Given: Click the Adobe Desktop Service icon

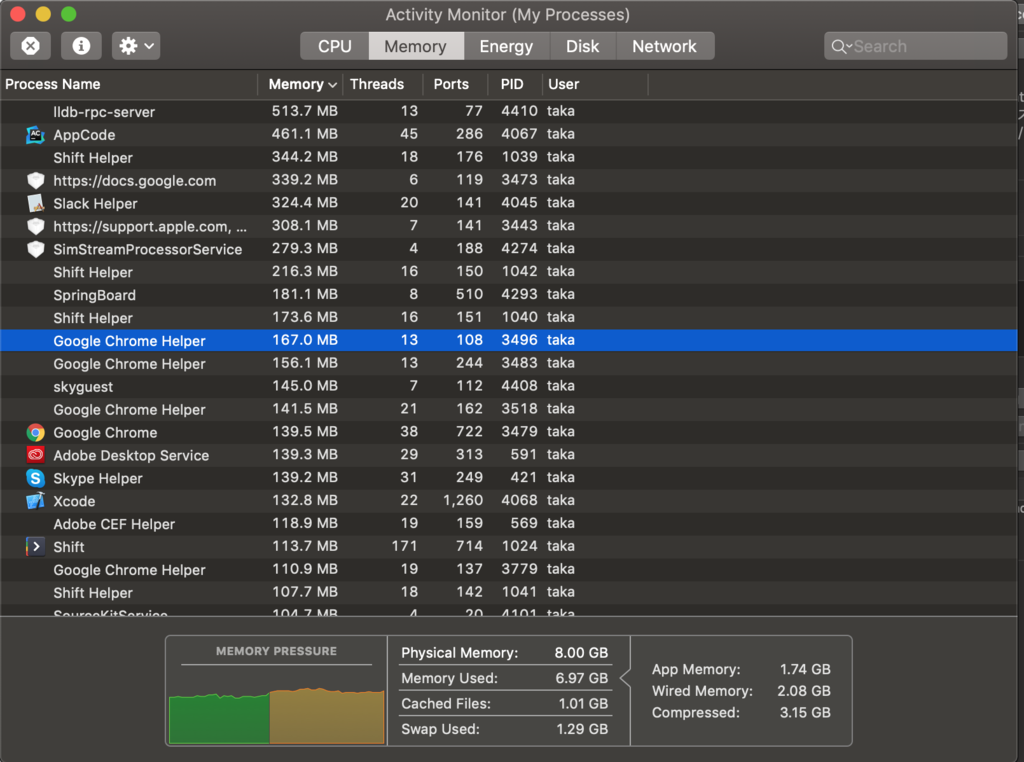Looking at the screenshot, I should [35, 455].
